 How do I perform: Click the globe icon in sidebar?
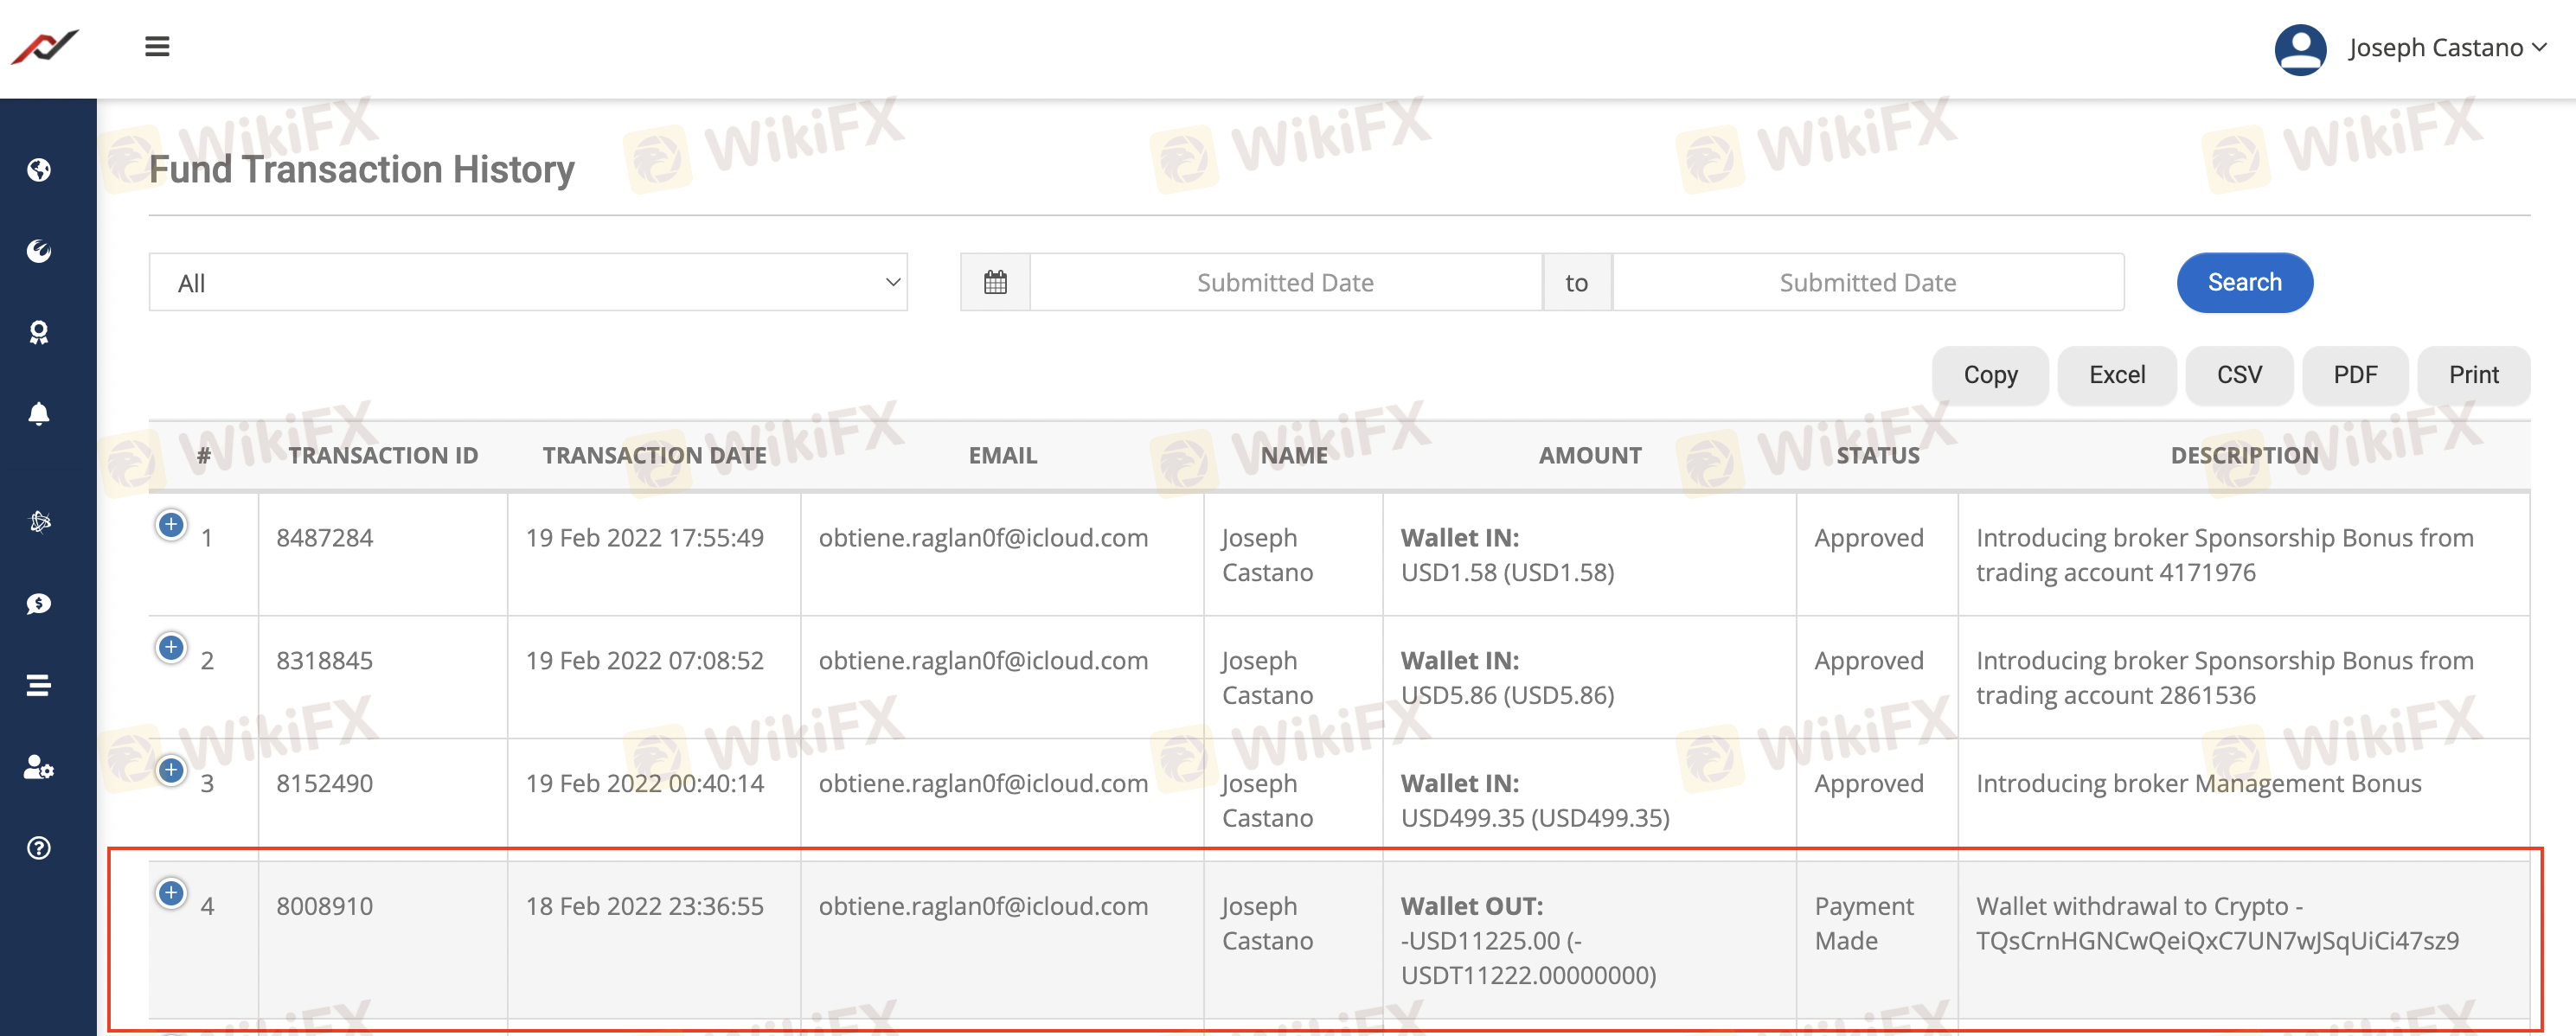39,170
